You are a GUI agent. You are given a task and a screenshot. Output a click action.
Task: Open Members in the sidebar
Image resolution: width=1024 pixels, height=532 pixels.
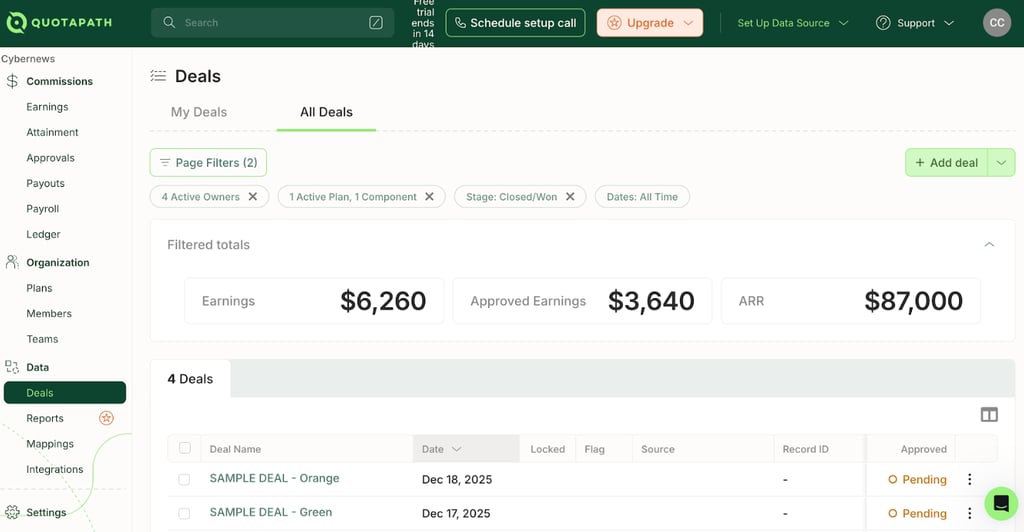49,313
